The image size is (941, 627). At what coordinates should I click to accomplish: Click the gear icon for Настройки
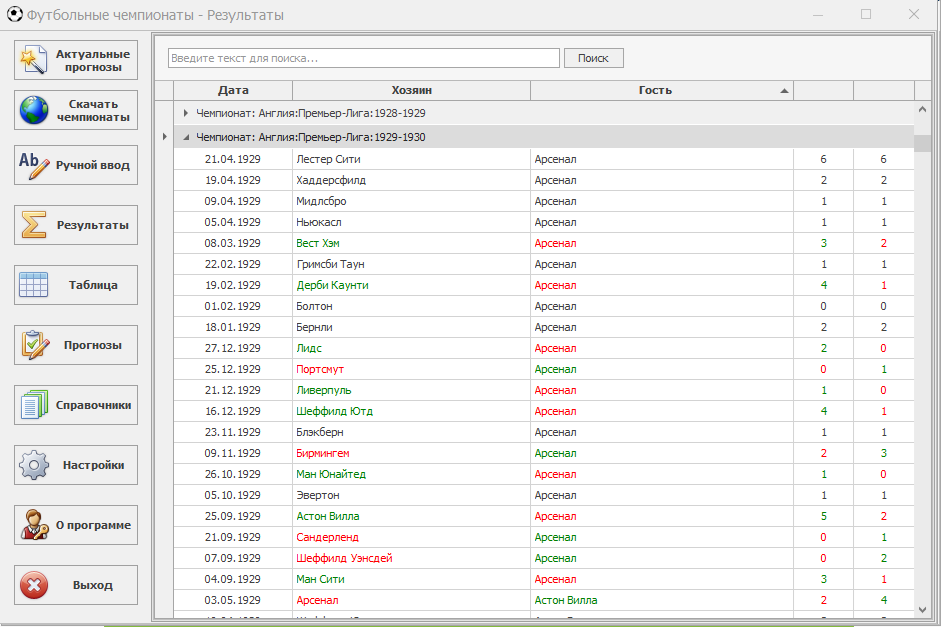34,465
